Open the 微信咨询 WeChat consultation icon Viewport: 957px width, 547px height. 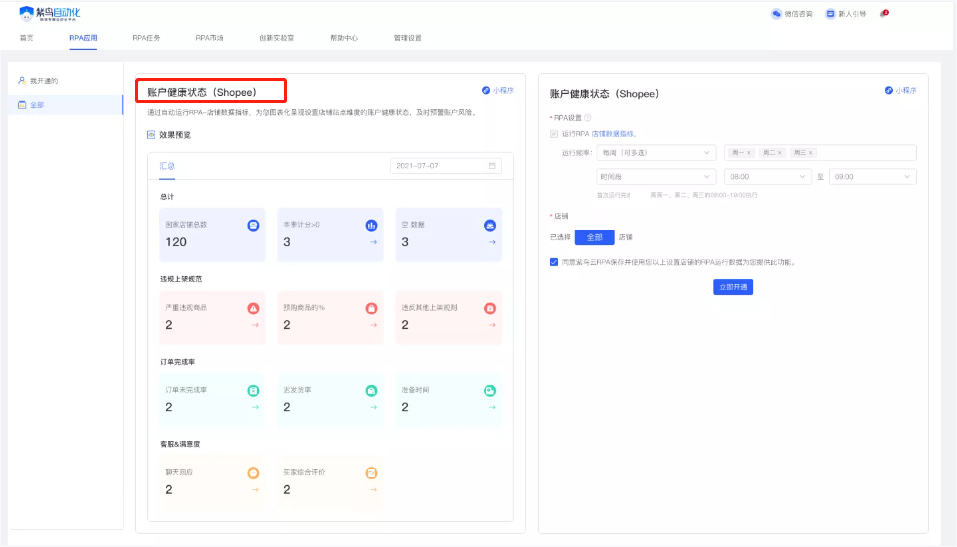(776, 13)
